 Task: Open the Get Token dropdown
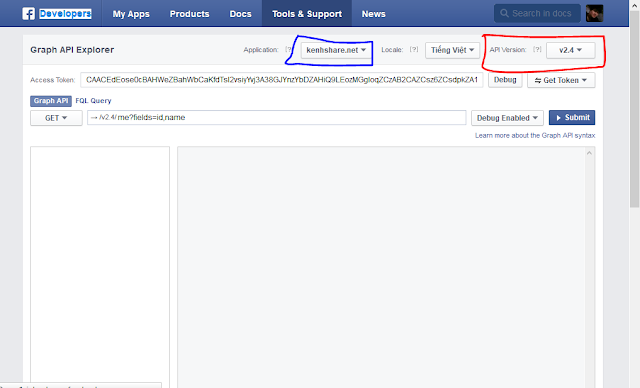(x=561, y=80)
